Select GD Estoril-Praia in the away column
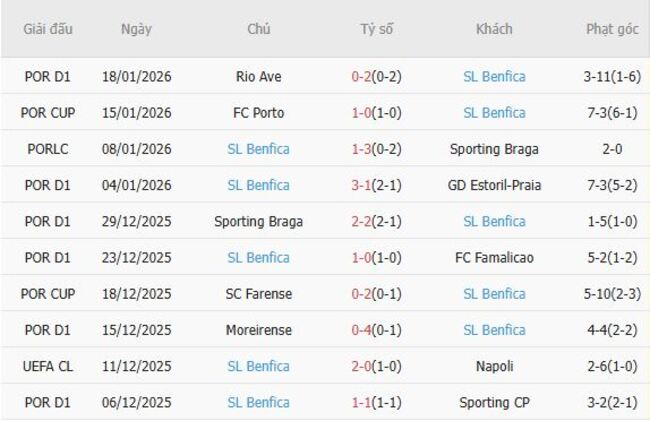Screen dimensions: 650x421 click(x=494, y=185)
